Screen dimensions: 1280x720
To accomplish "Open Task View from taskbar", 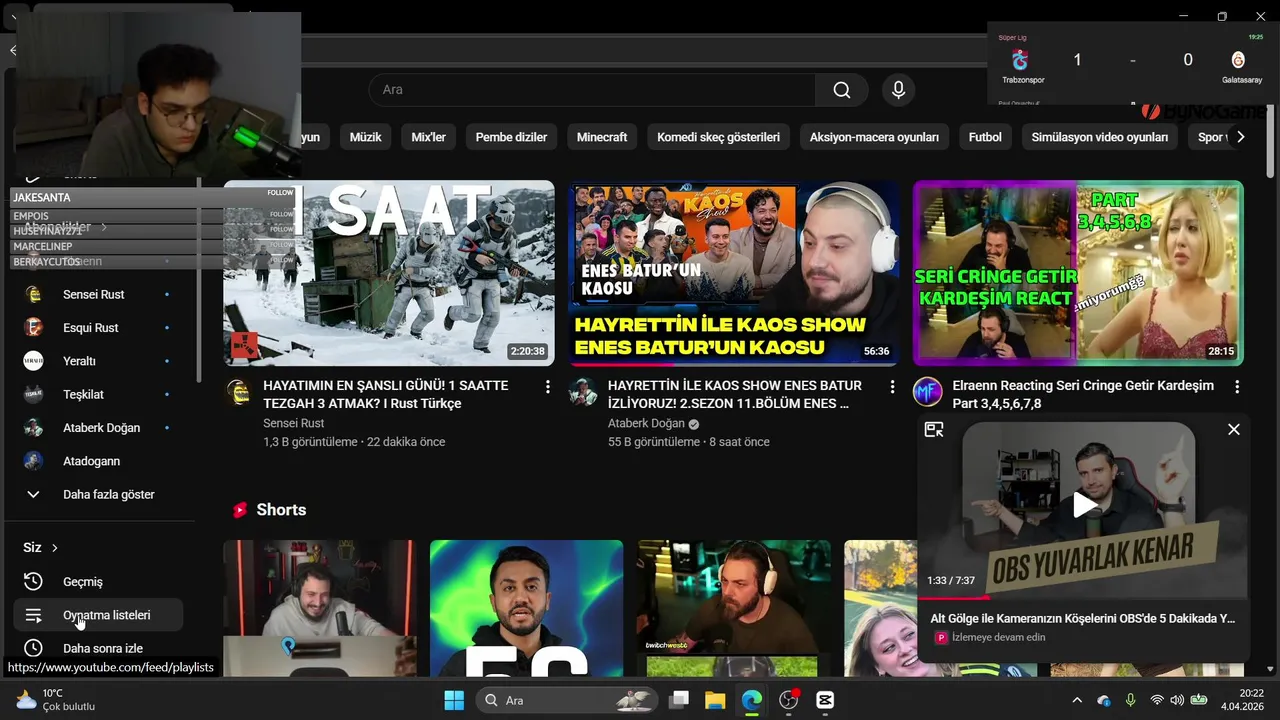I will tap(679, 700).
